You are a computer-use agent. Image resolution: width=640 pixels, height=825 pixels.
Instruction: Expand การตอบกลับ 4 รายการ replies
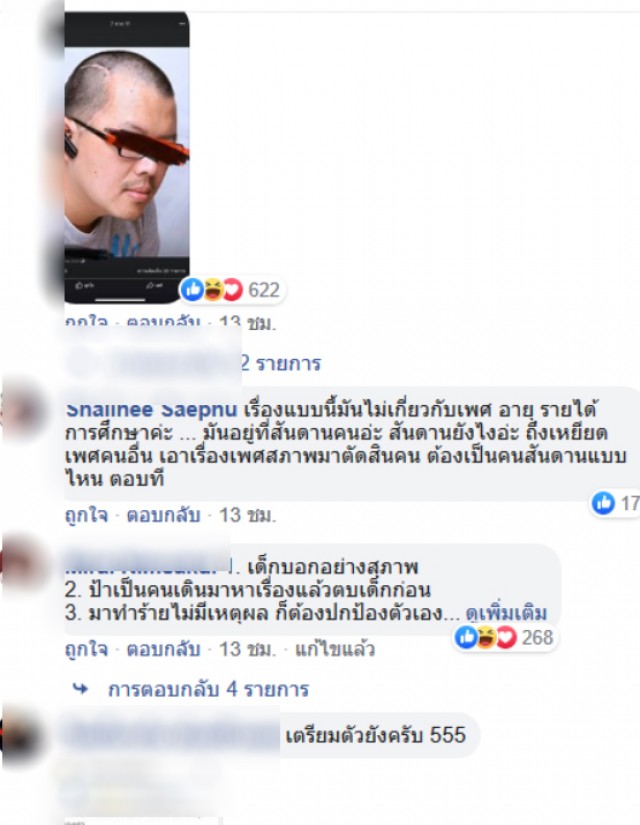[x=208, y=689]
